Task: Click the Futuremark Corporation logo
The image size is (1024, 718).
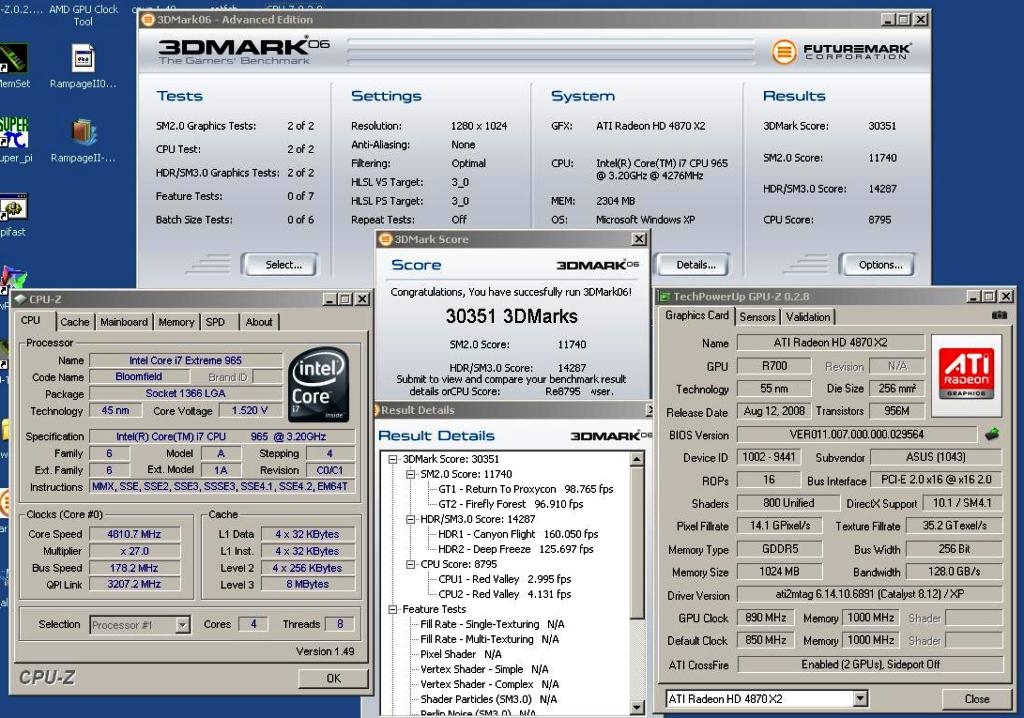Action: (841, 51)
